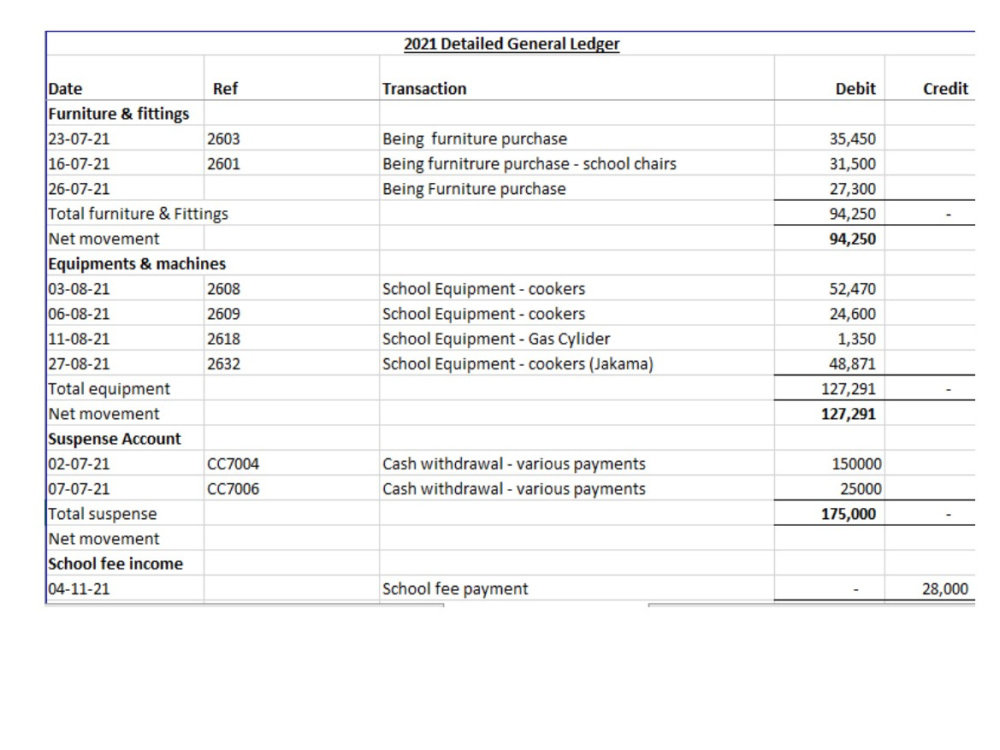Screen dimensions: 1000x750
Task: Select date cell 11-08-21
Action: point(79,339)
